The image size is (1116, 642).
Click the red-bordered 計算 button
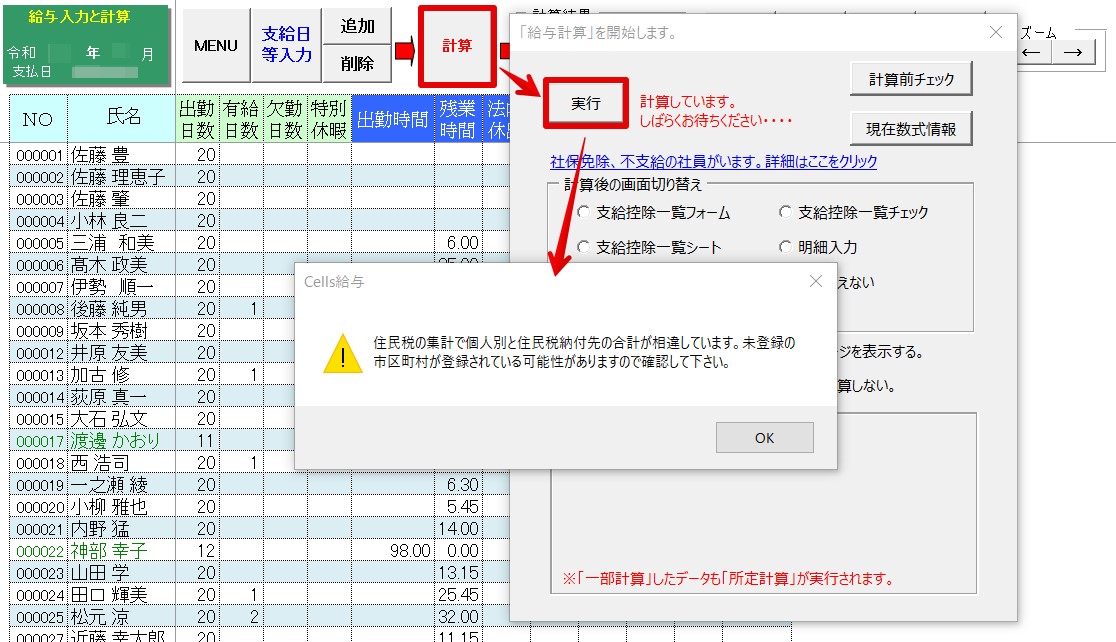457,46
